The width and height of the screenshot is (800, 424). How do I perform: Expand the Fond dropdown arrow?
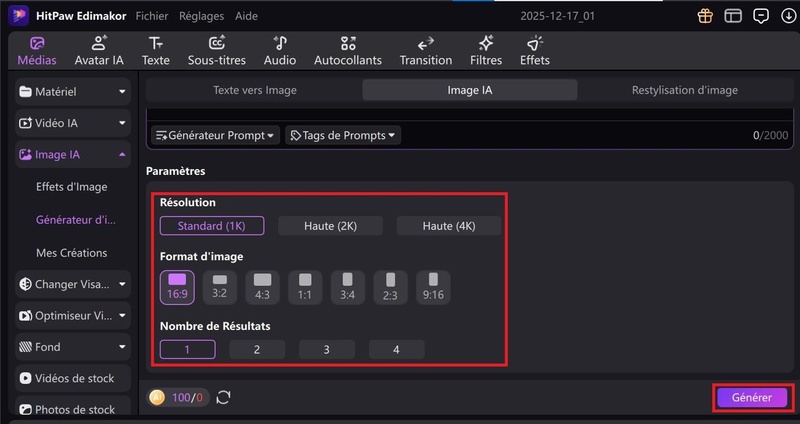122,347
